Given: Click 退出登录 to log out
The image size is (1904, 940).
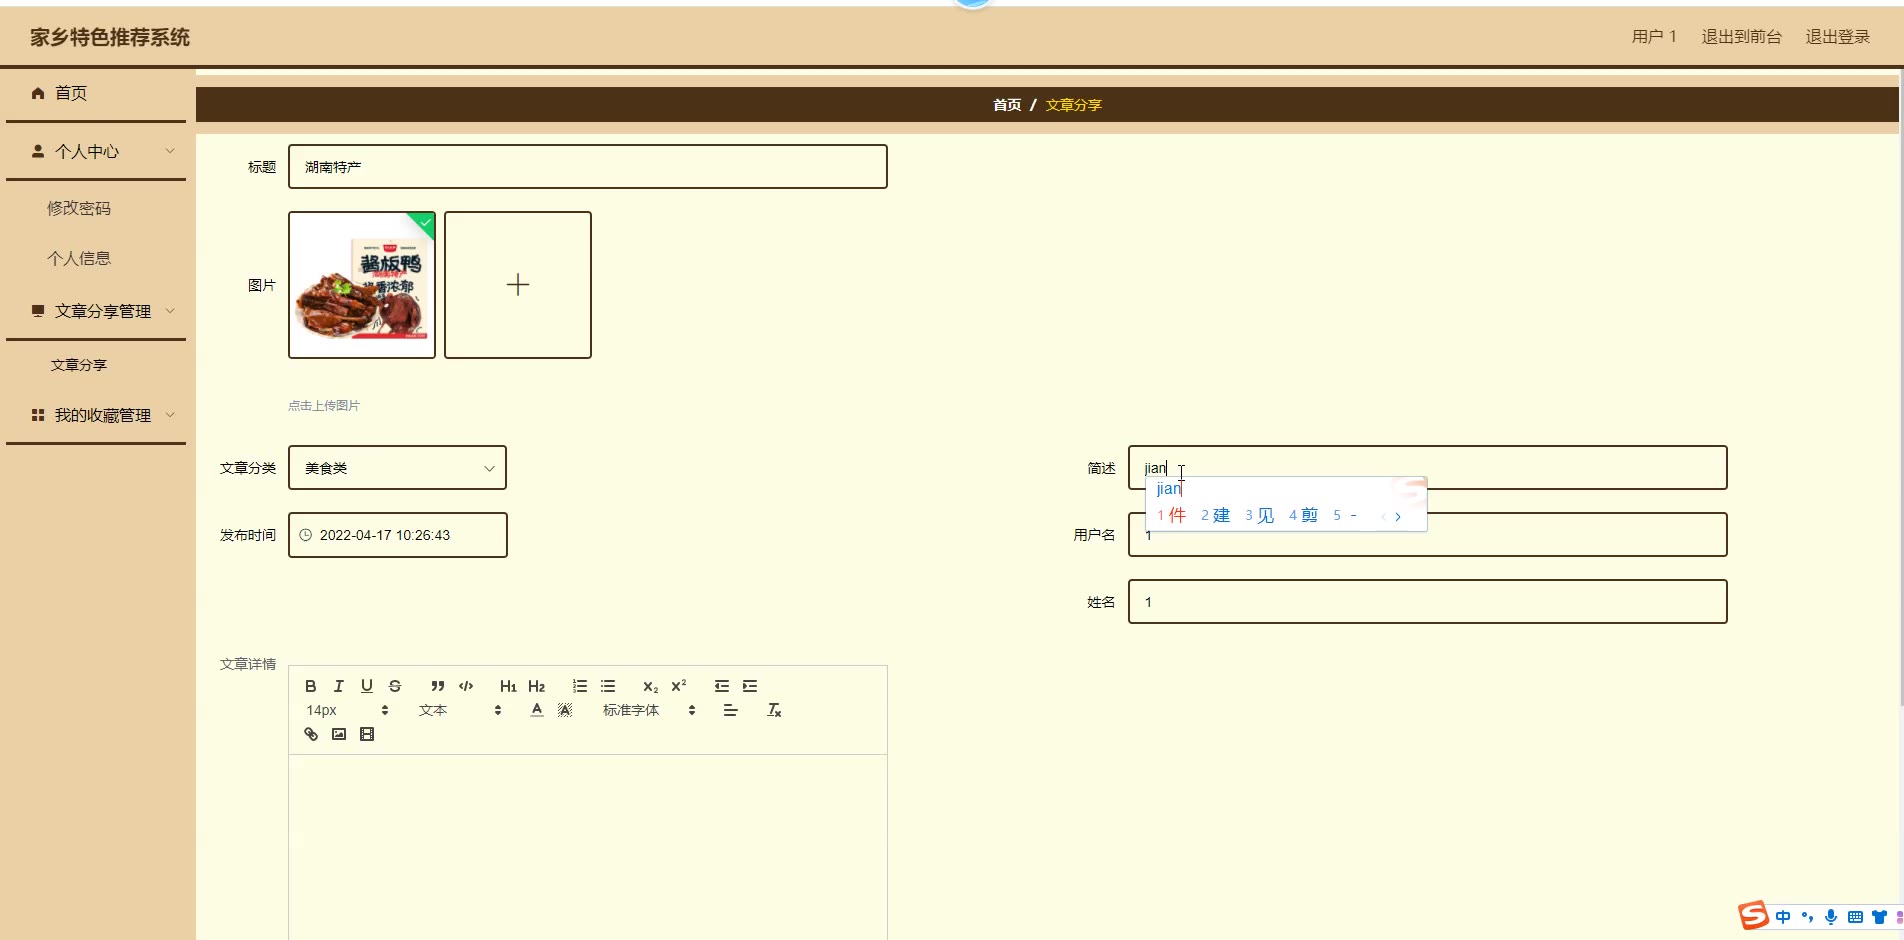Looking at the screenshot, I should point(1838,37).
